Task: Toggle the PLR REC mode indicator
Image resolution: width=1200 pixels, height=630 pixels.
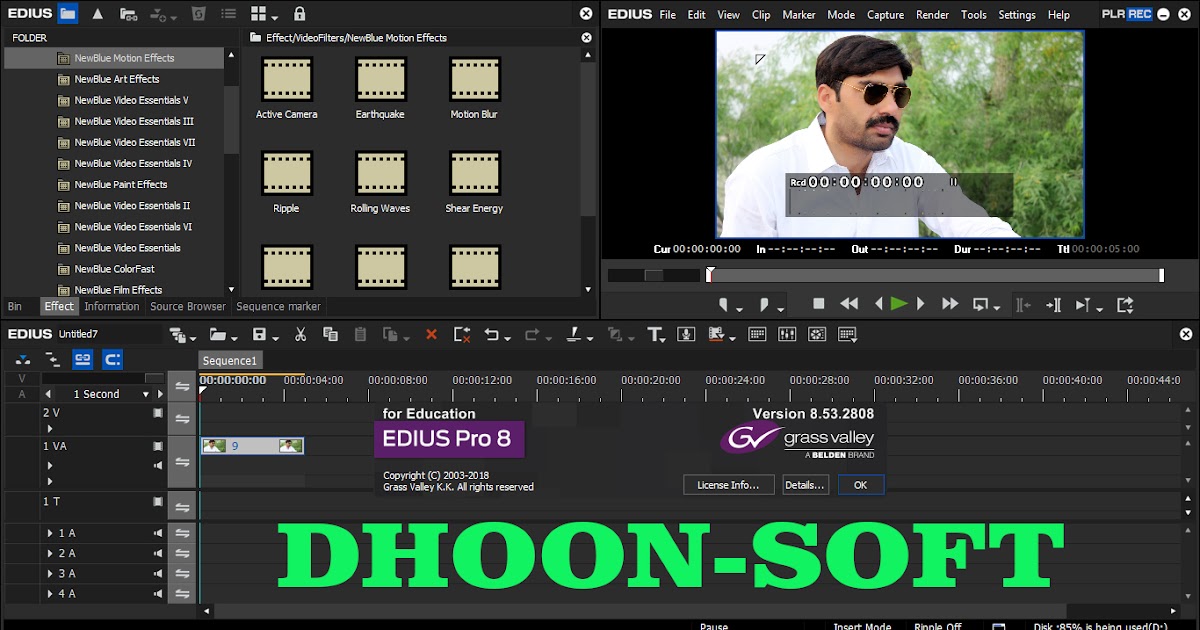Action: pos(1127,14)
